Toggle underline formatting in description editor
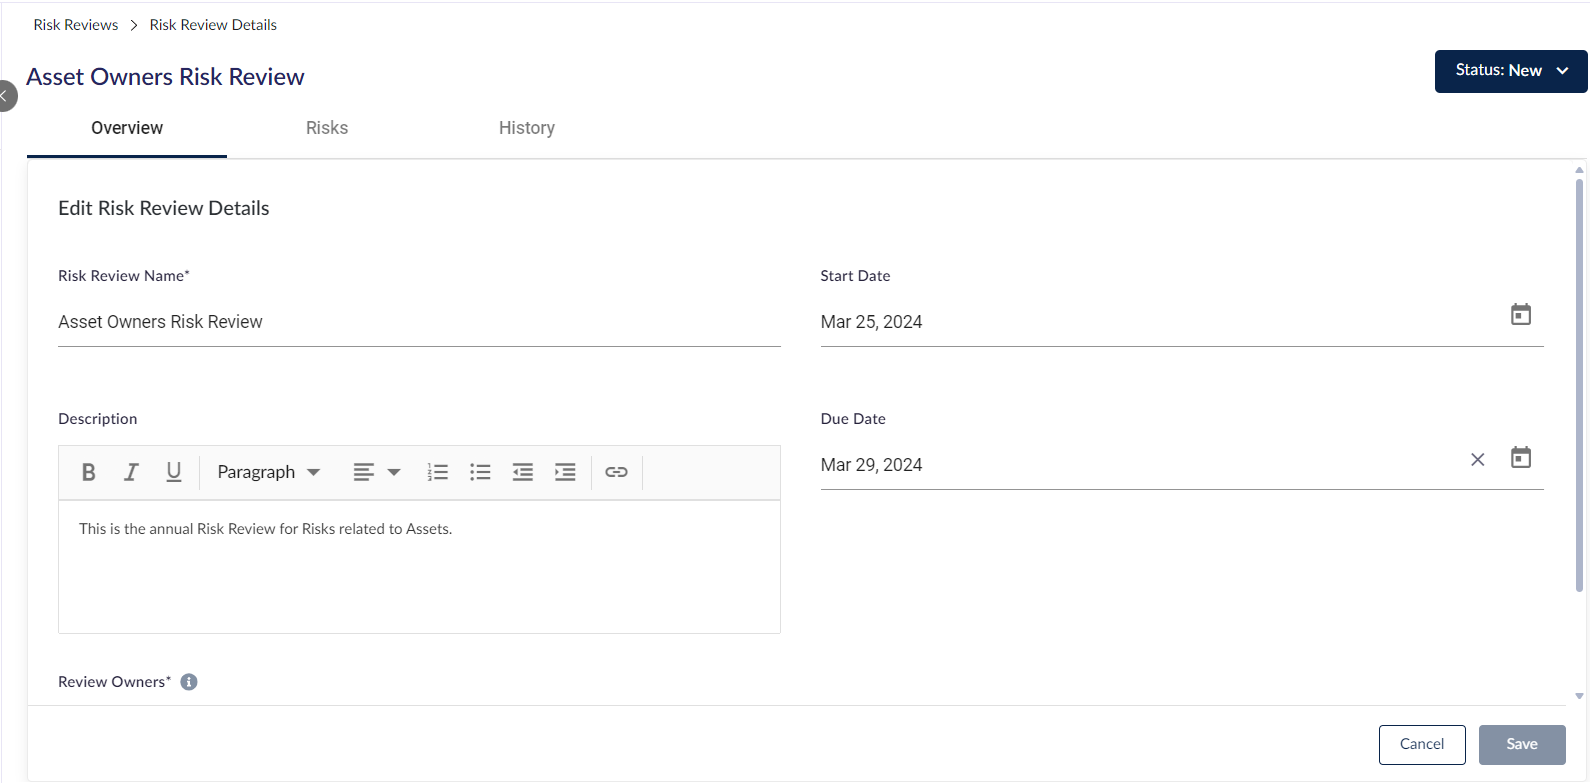The width and height of the screenshot is (1590, 783). 174,472
